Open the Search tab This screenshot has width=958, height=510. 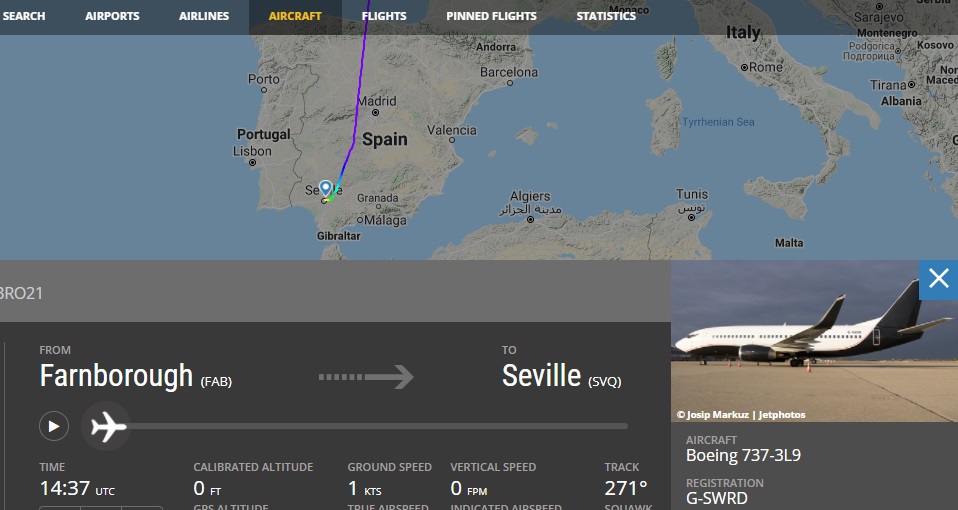click(24, 16)
